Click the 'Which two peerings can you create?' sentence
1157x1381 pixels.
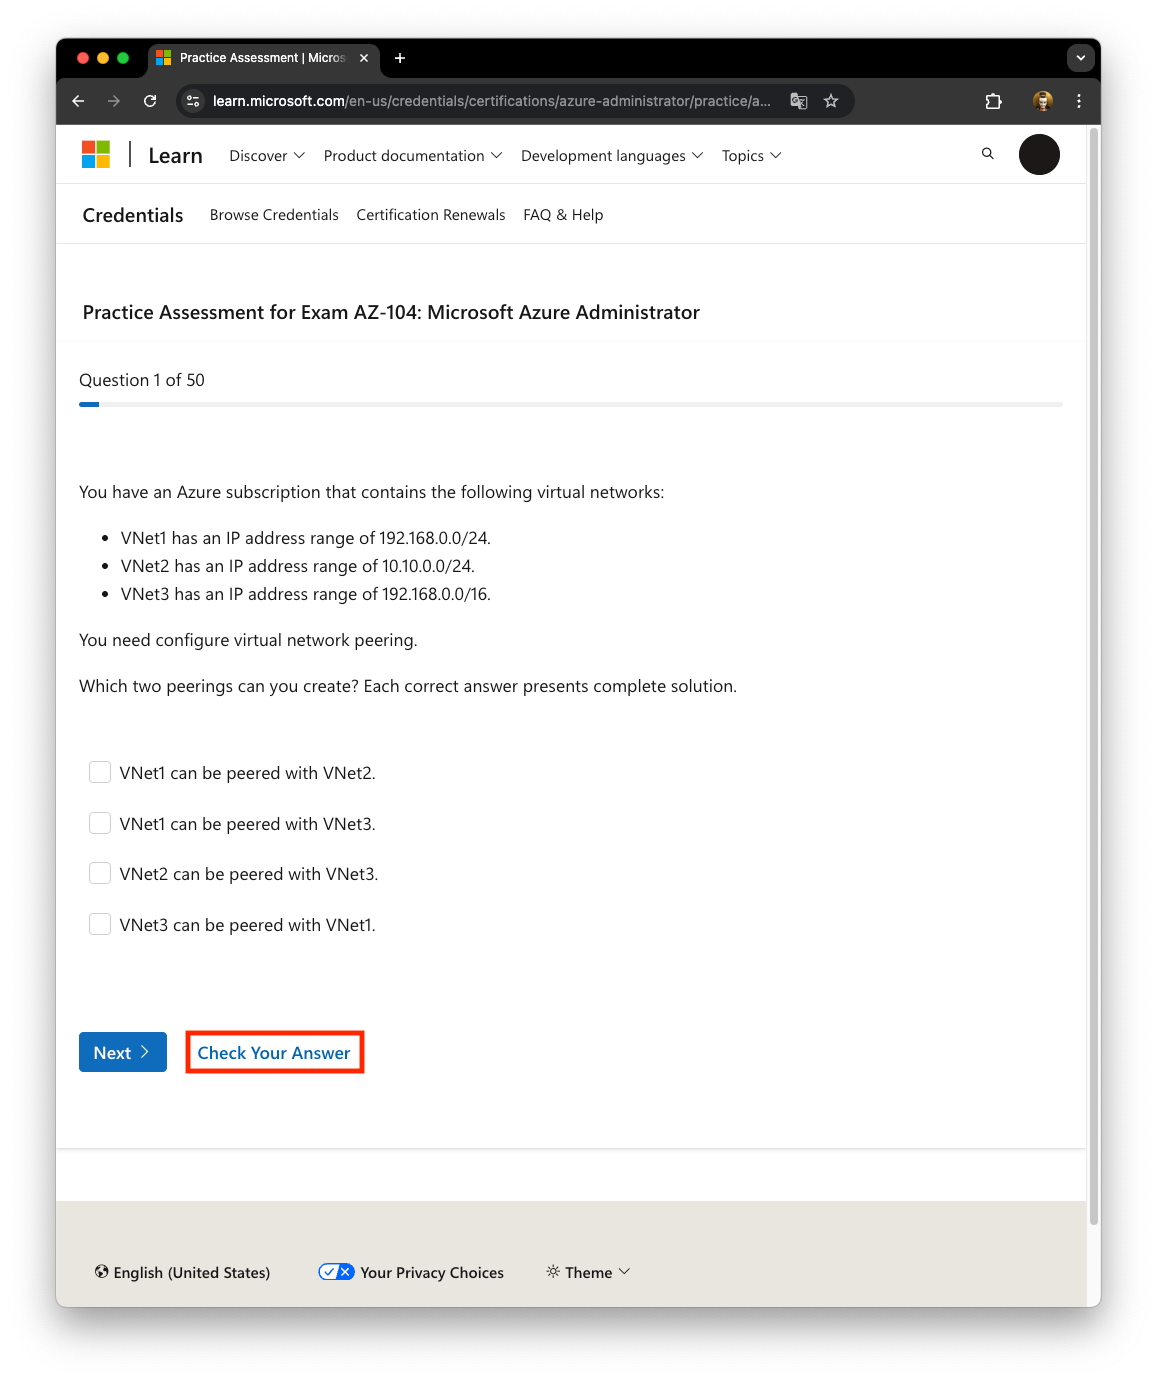click(x=219, y=686)
